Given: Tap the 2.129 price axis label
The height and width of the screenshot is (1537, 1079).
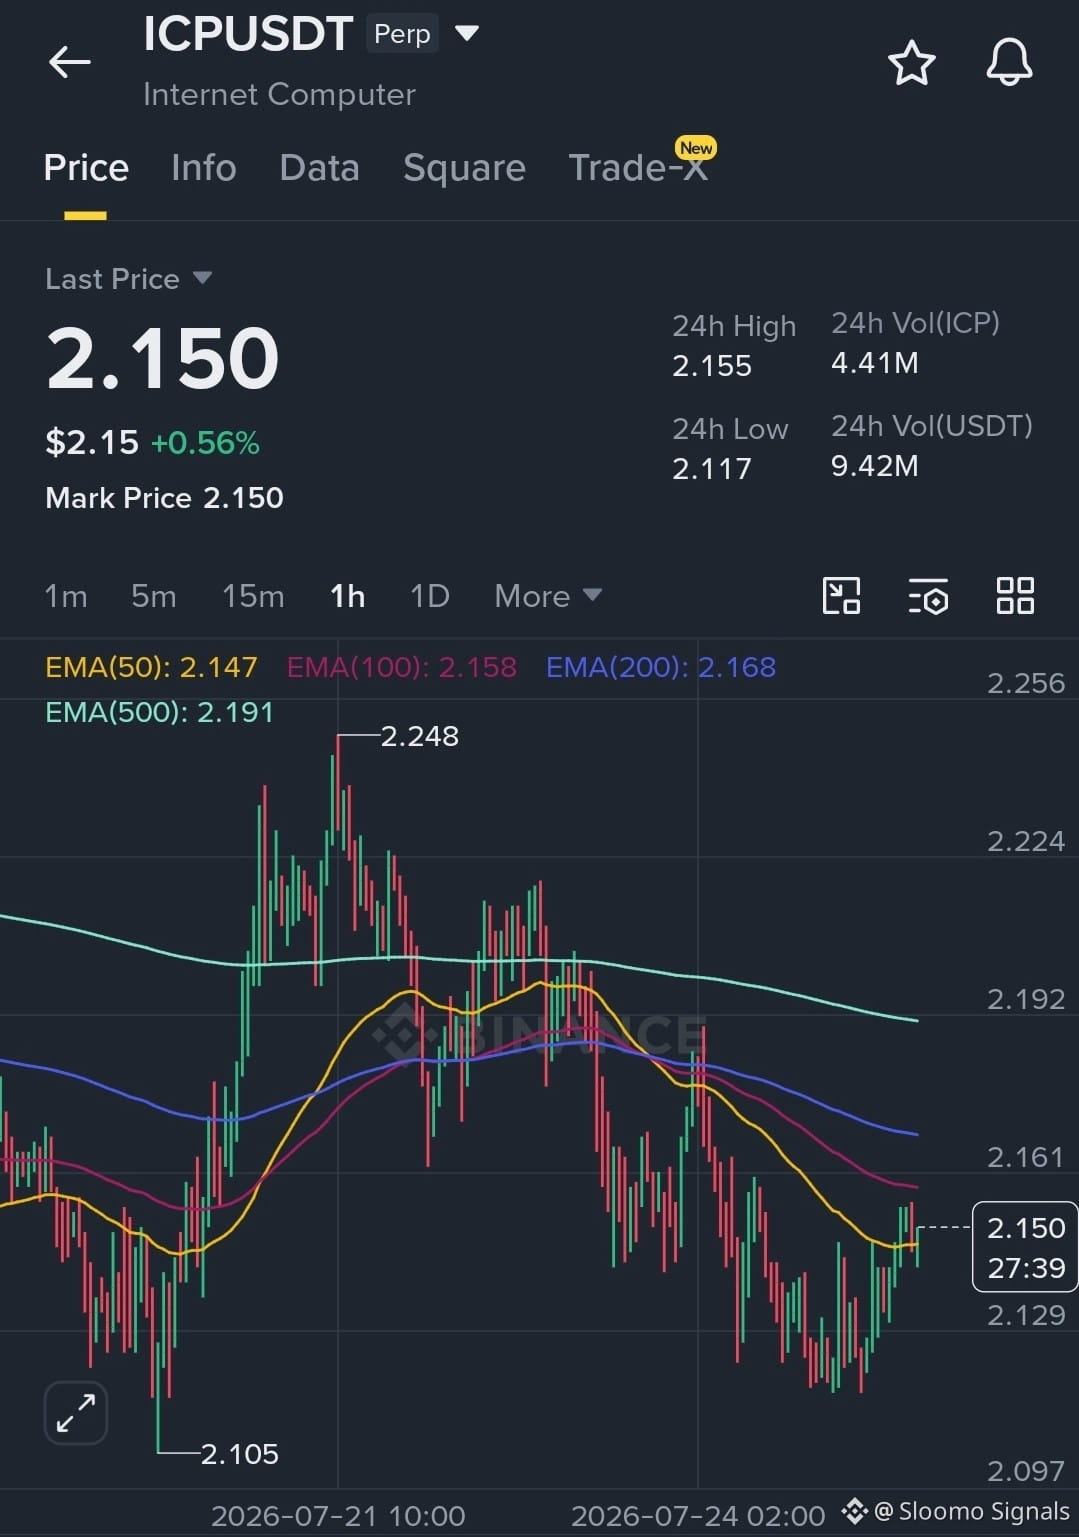Looking at the screenshot, I should tap(1026, 1315).
